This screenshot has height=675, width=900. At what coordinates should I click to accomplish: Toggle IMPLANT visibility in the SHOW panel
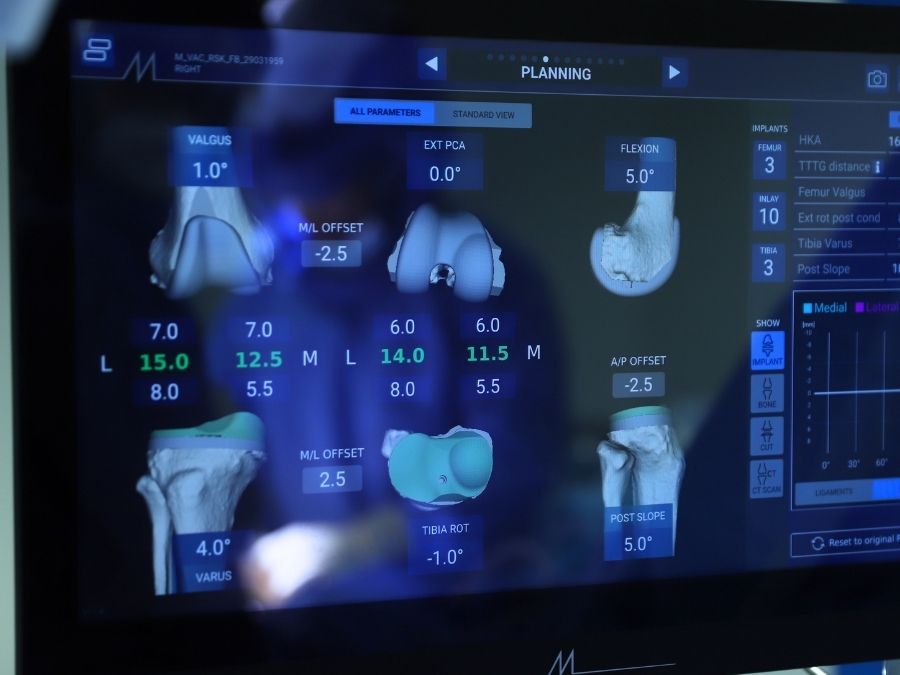(x=766, y=349)
